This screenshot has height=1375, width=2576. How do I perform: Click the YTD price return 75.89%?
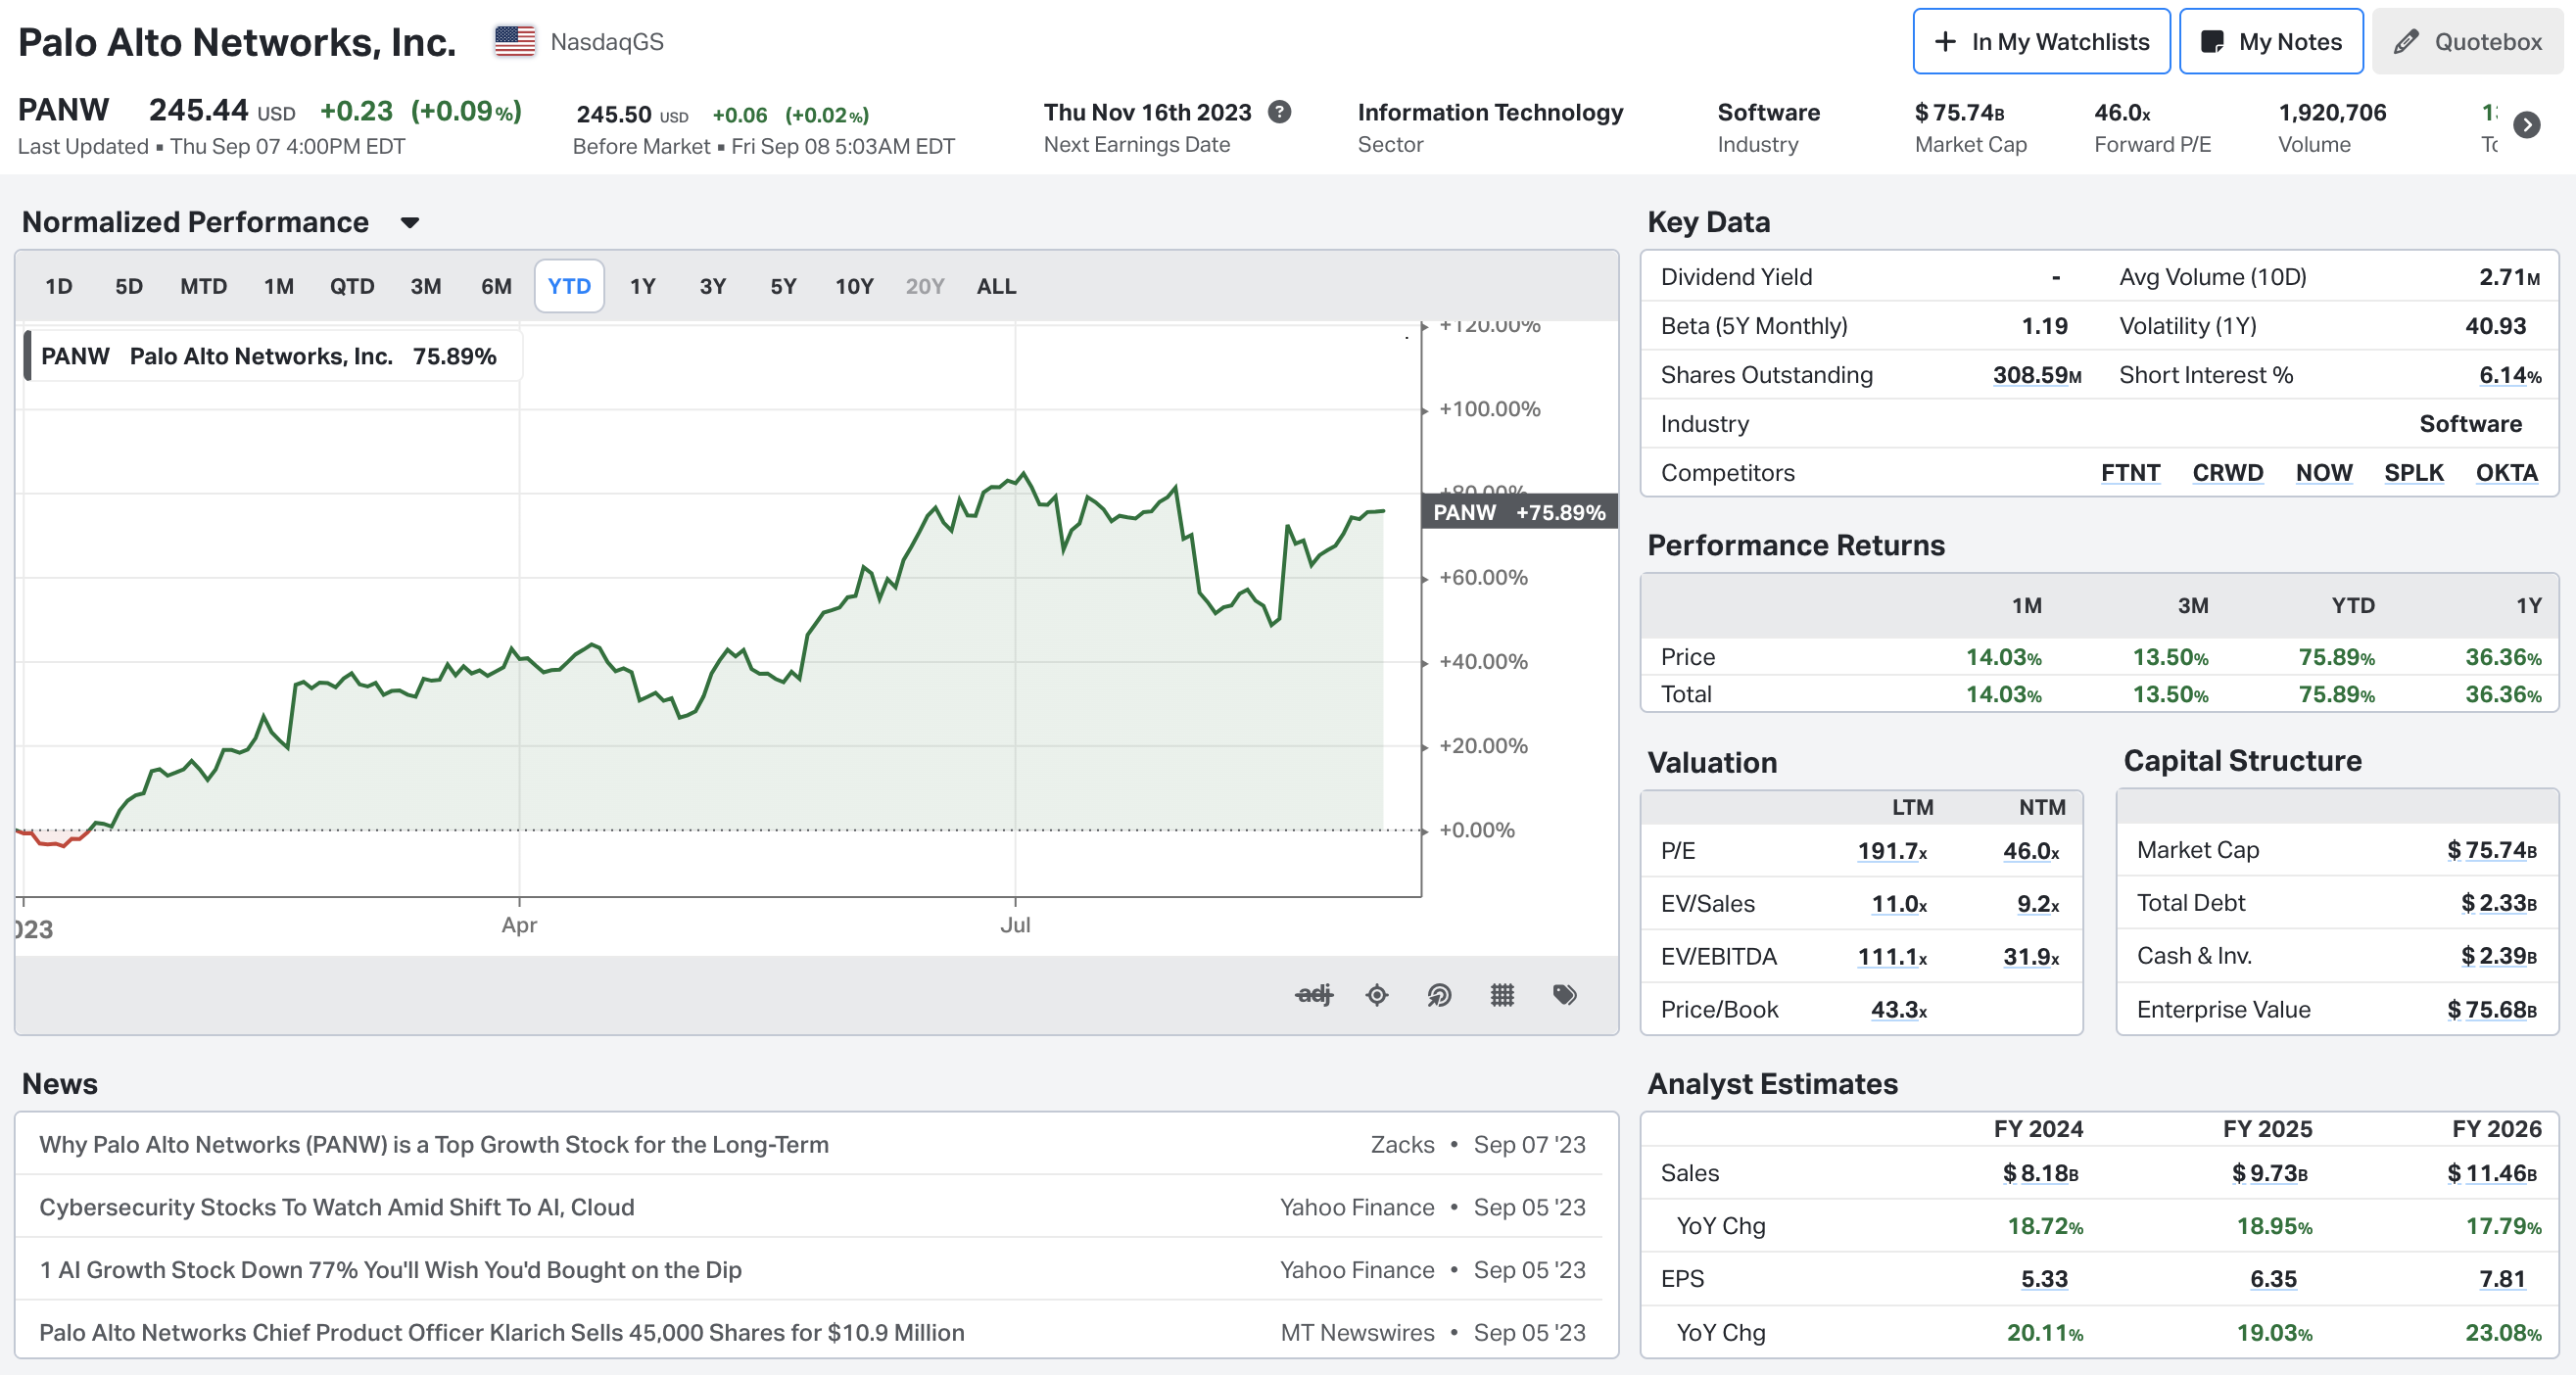[2336, 657]
